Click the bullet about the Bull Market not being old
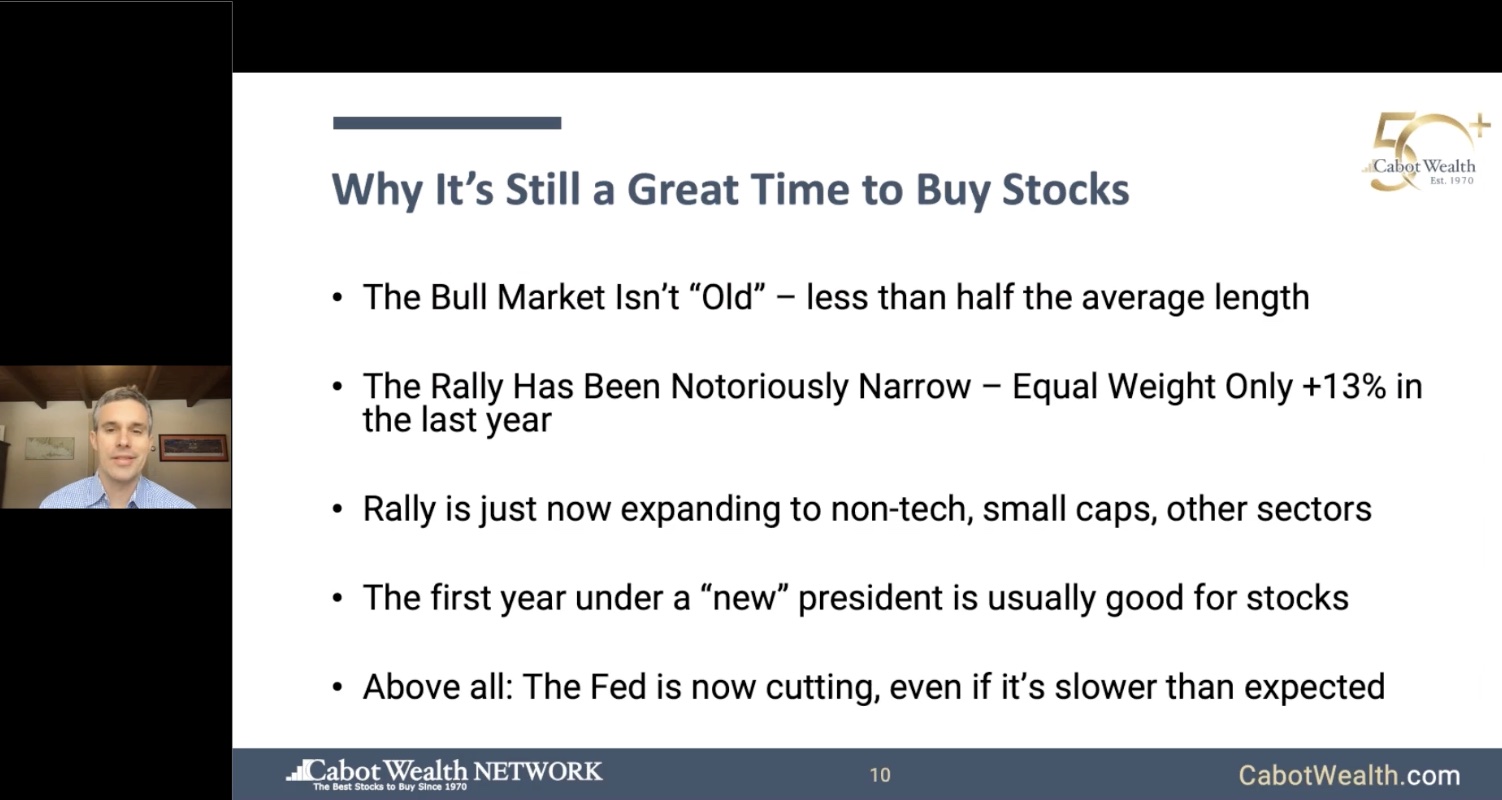This screenshot has height=800, width=1502. tap(835, 297)
